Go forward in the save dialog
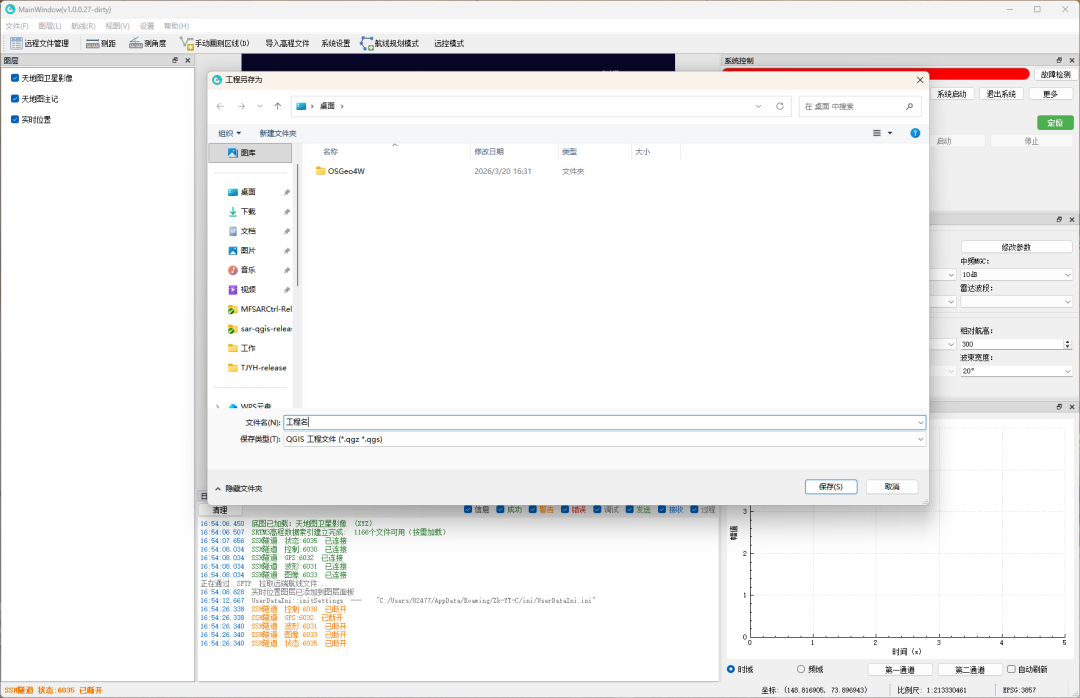The image size is (1080, 698). (x=241, y=106)
